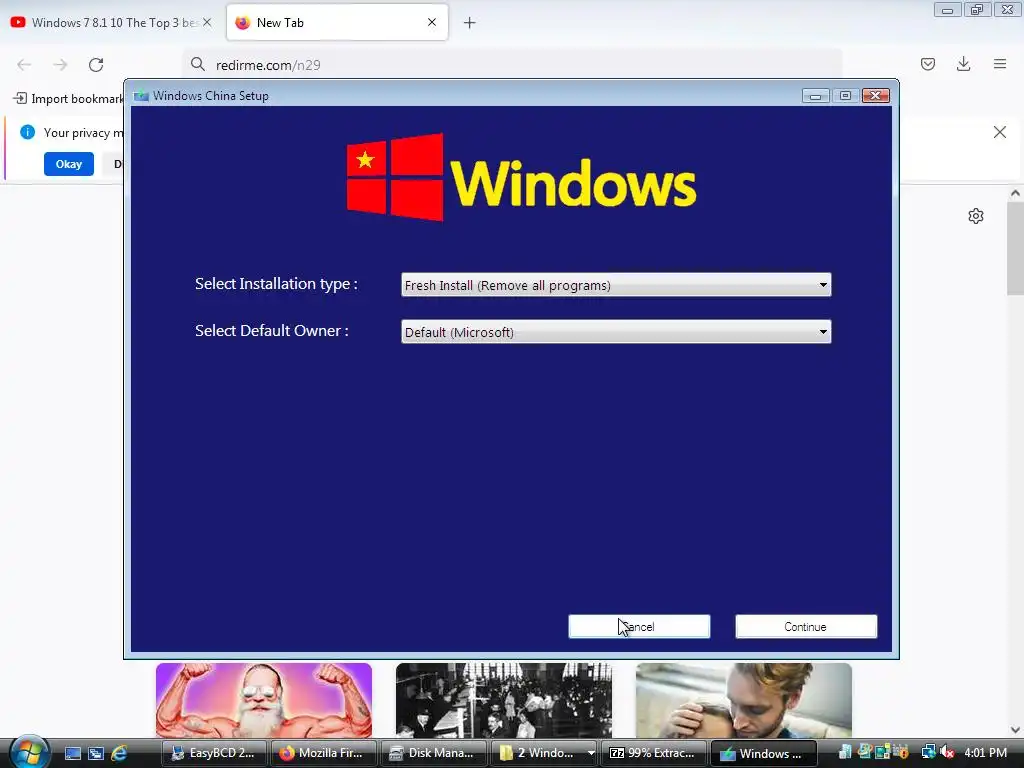Open Firefox Pocket save icon
The image size is (1024, 768).
click(x=927, y=64)
